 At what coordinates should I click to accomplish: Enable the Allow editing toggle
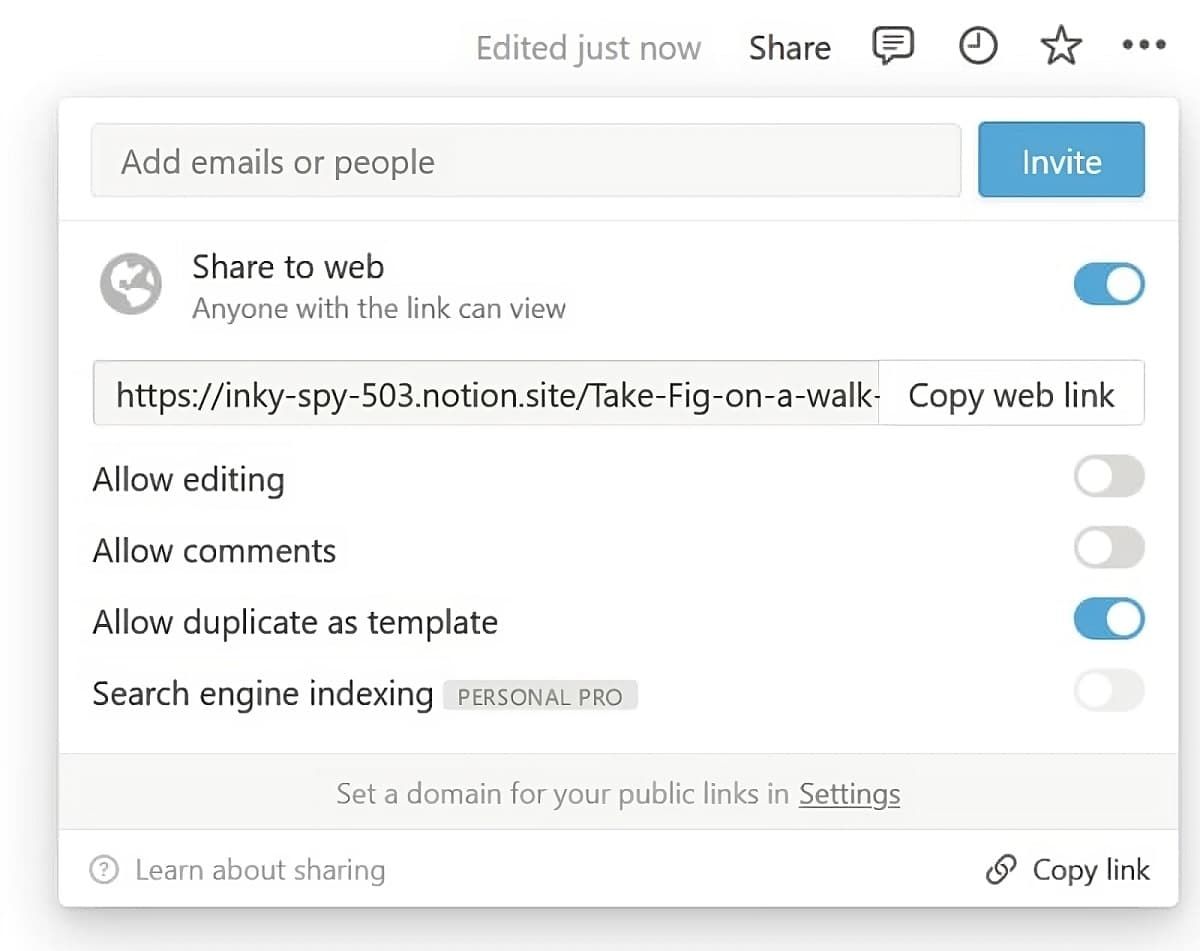point(1108,477)
